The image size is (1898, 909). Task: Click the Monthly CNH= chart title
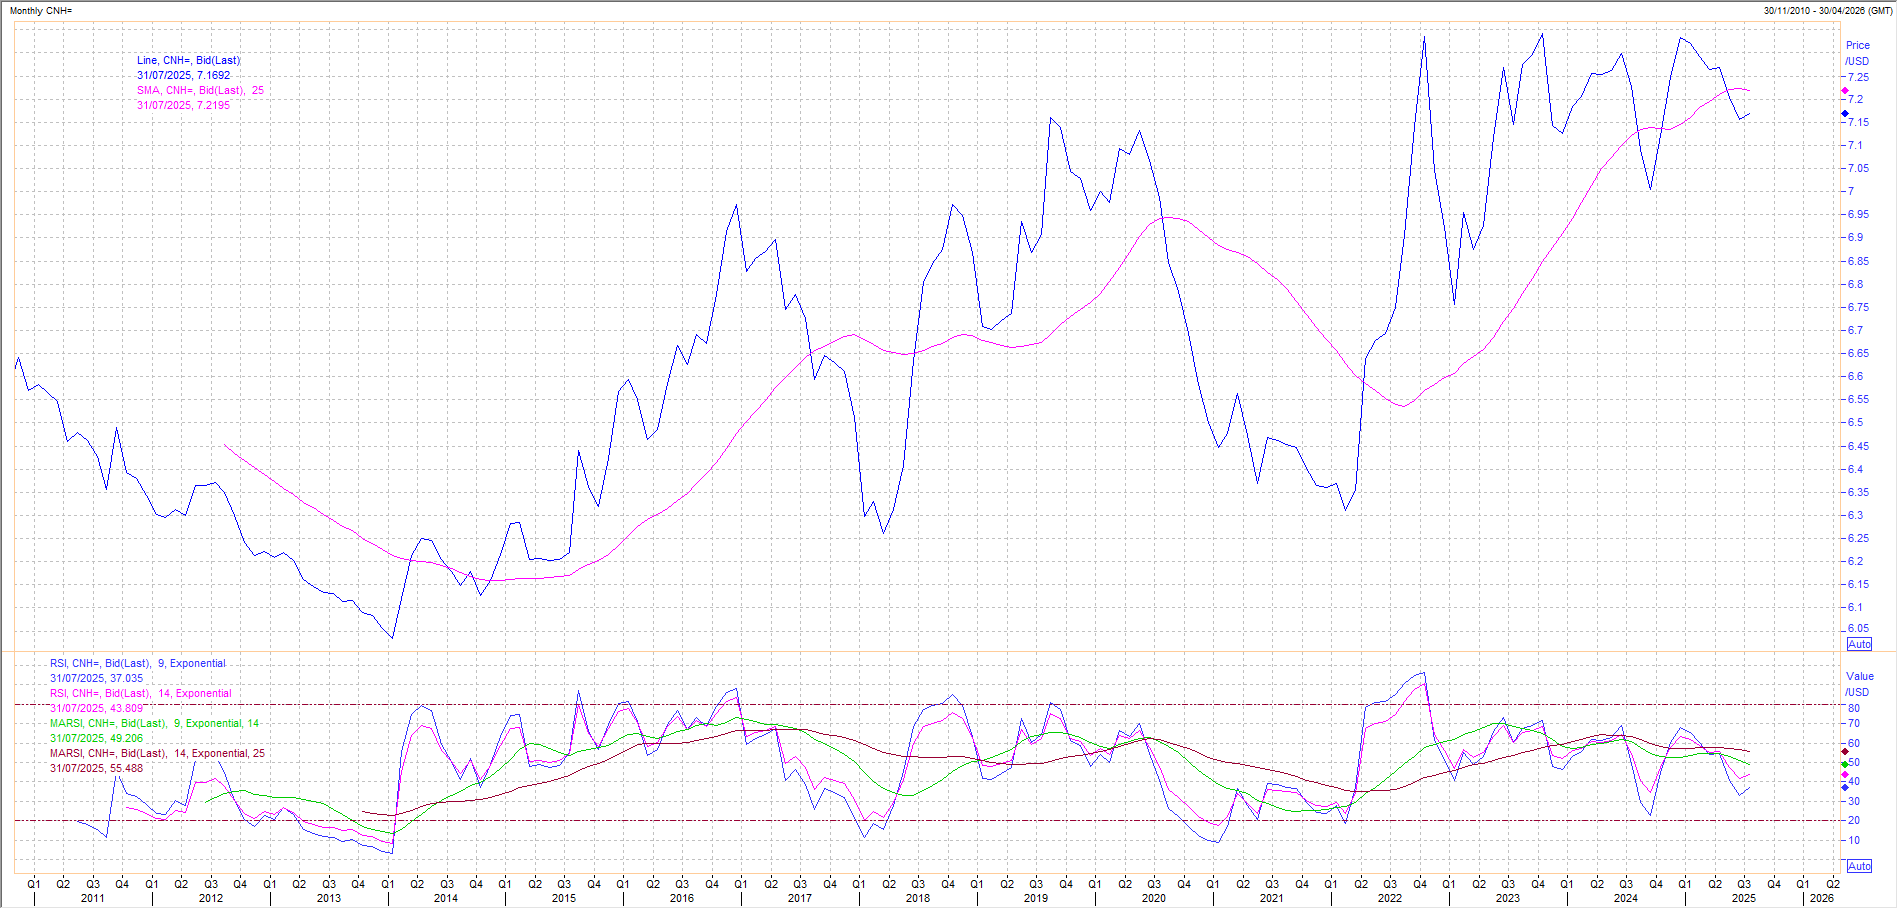[41, 11]
